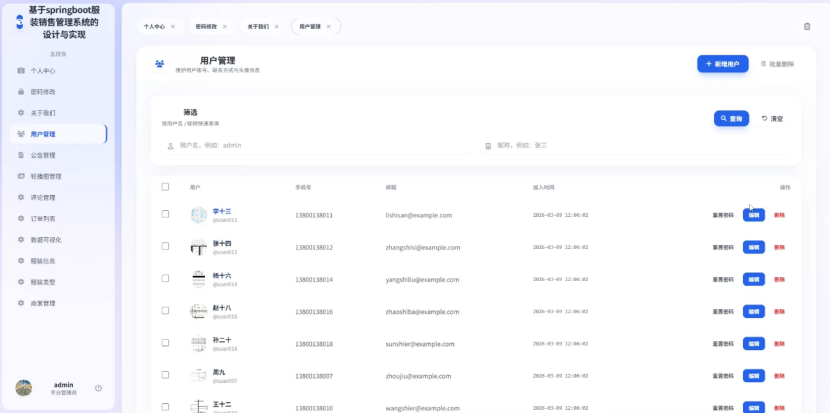Click the gear icon beside 商家管理
Image resolution: width=830 pixels, height=413 pixels.
[x=21, y=303]
